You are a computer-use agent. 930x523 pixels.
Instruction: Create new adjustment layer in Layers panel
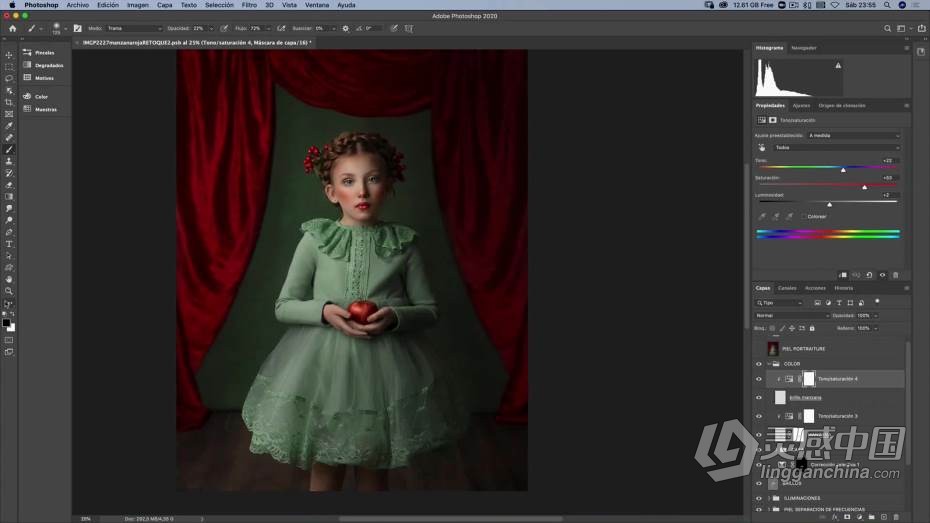[859, 517]
